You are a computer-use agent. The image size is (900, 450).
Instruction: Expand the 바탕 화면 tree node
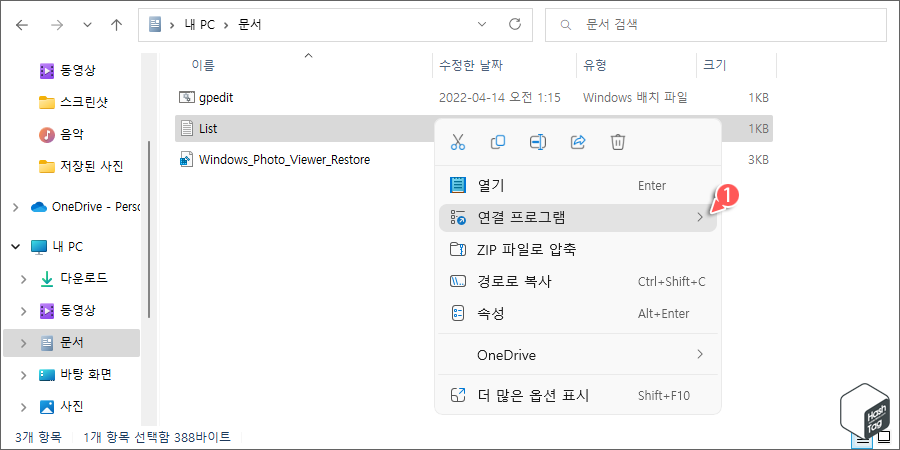(24, 375)
